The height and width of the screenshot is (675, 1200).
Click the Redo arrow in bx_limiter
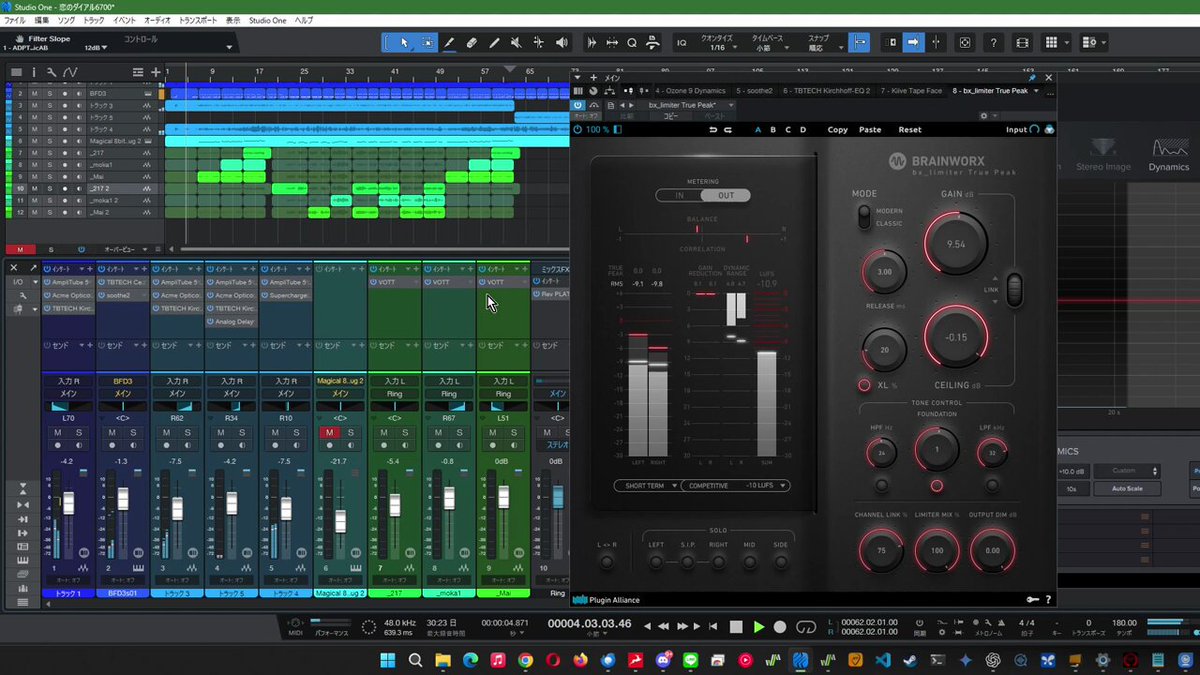(x=729, y=129)
